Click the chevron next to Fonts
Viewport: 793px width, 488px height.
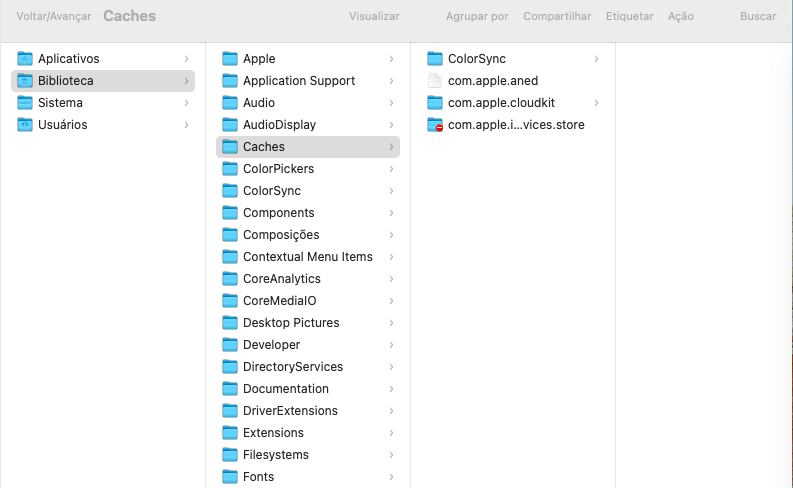[391, 477]
